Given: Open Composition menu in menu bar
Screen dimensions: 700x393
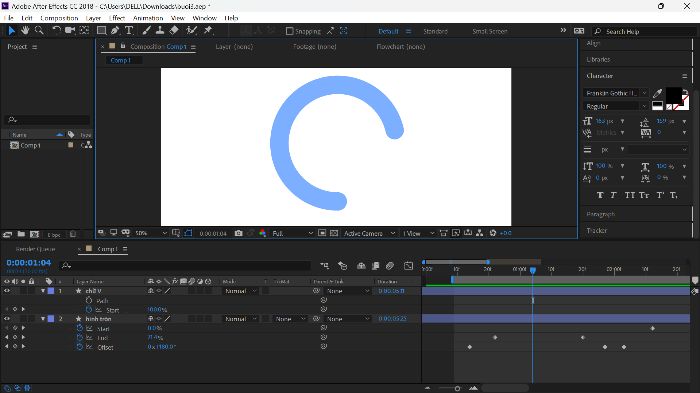Looking at the screenshot, I should (59, 18).
